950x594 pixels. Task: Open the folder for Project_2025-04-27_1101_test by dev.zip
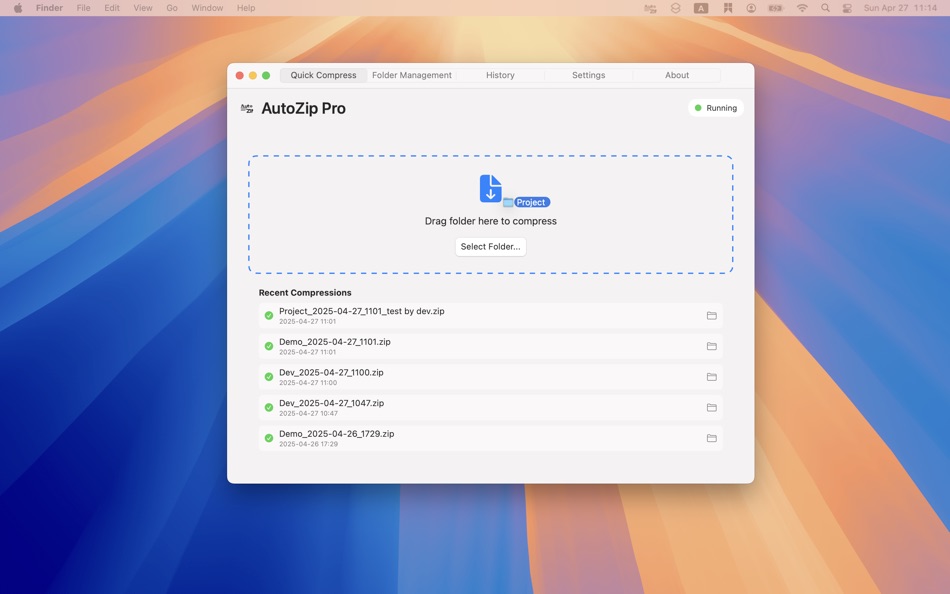(x=712, y=315)
